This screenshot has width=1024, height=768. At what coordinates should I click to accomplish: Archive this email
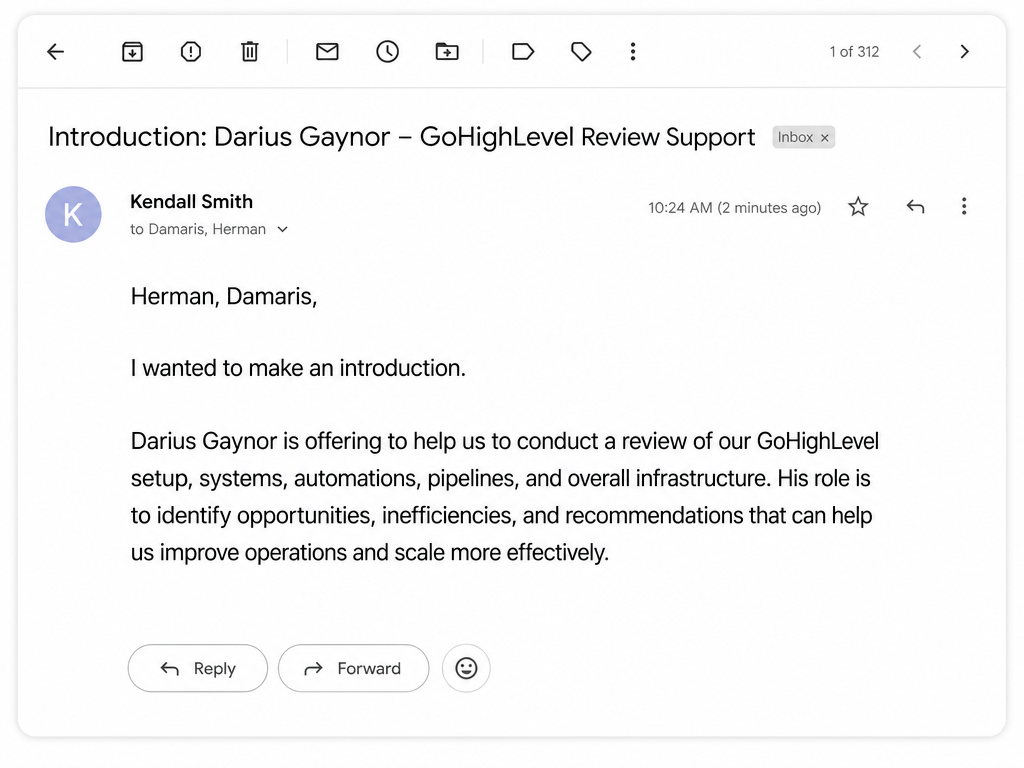click(133, 52)
